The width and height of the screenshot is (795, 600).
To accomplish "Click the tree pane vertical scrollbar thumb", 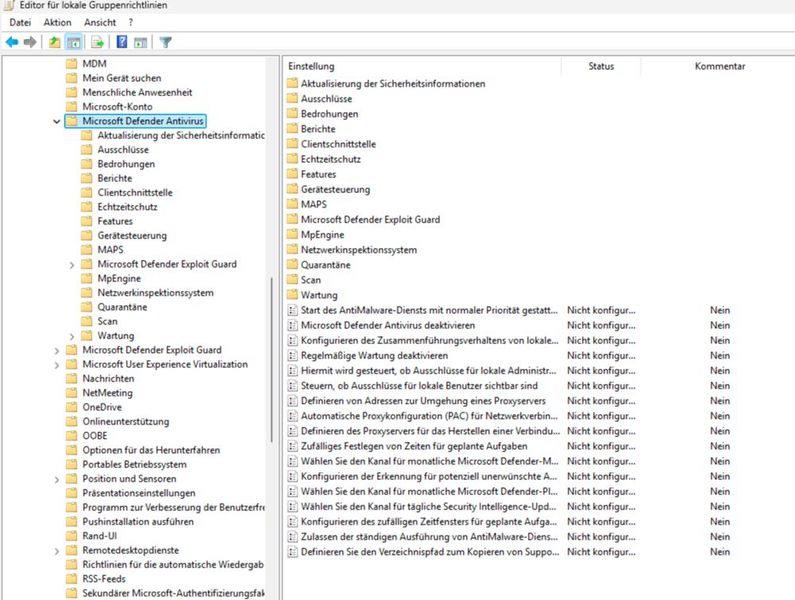I will click(x=272, y=359).
